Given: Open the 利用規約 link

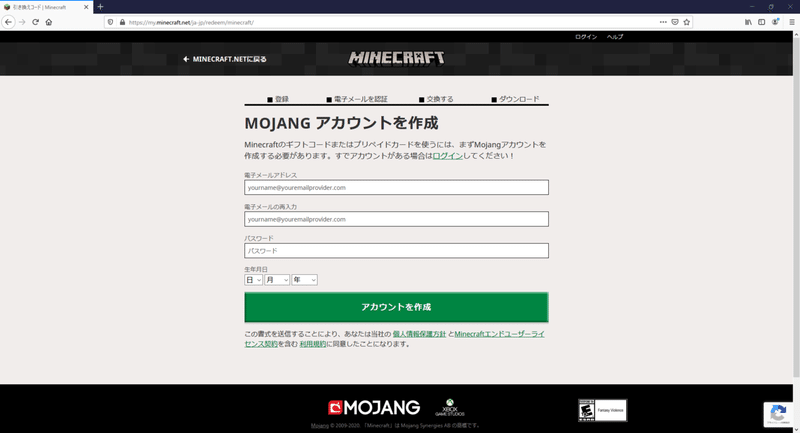Looking at the screenshot, I should tap(313, 344).
